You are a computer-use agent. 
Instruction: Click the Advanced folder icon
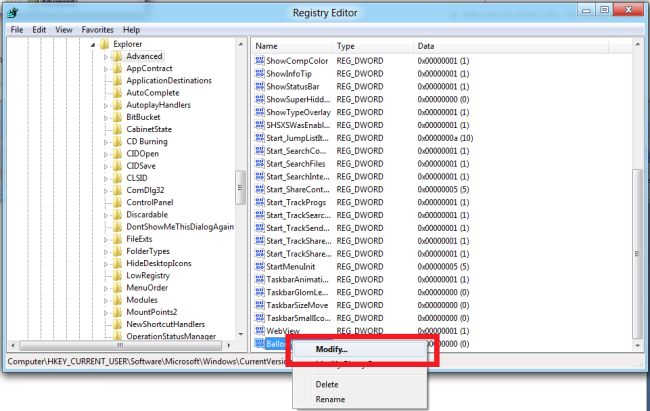pyautogui.click(x=118, y=56)
